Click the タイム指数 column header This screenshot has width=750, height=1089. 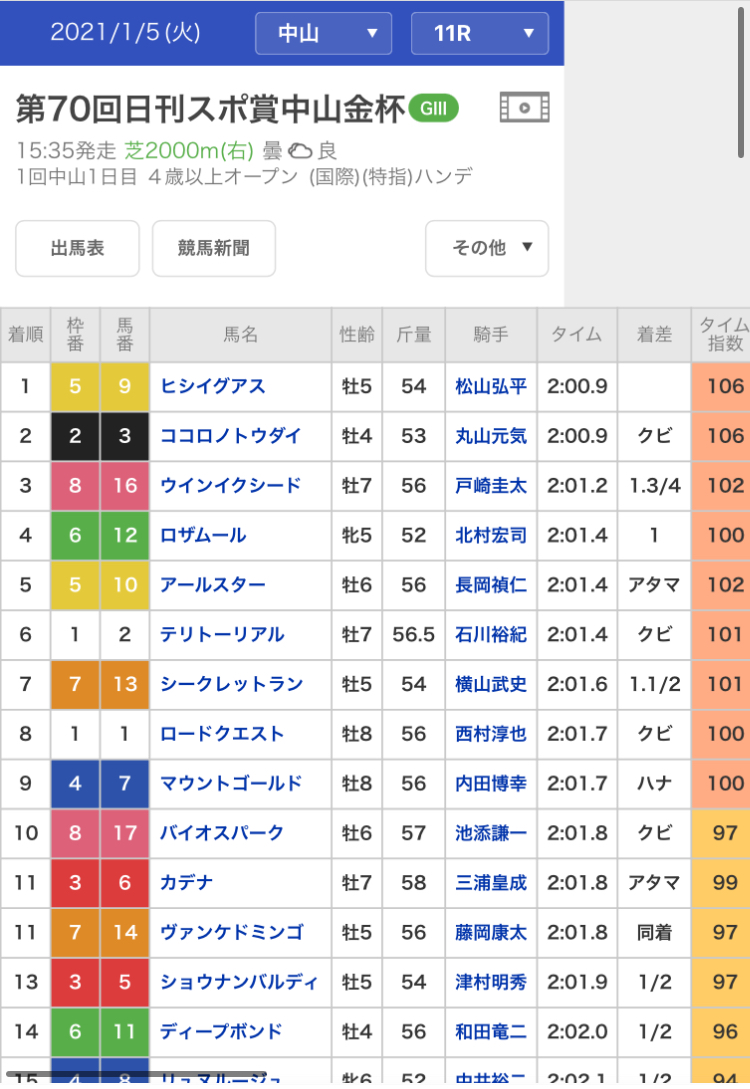[x=720, y=335]
